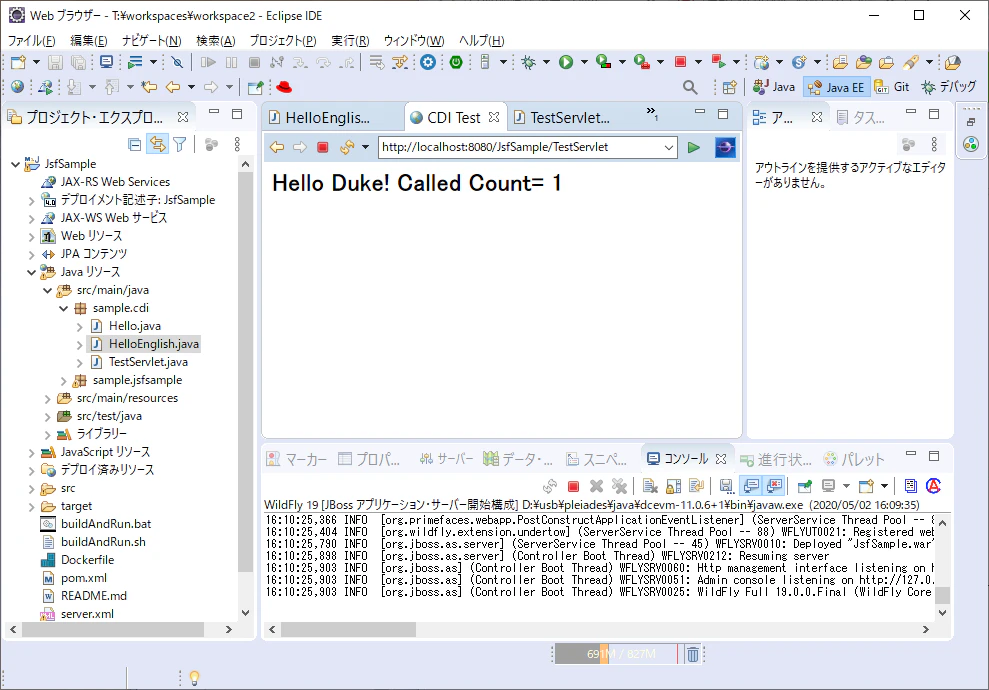Screen dimensions: 989x690
Task: Click the globe Open Web Browser toolbar icon
Action: pyautogui.click(x=17, y=87)
